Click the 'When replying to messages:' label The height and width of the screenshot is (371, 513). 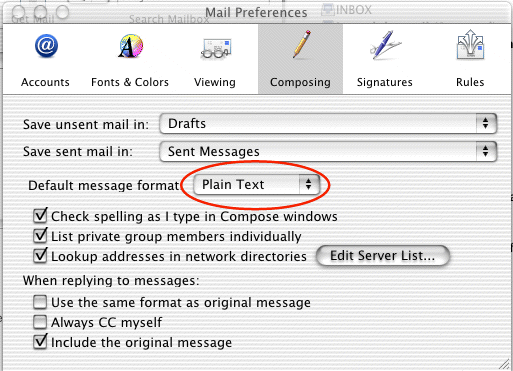click(x=111, y=280)
